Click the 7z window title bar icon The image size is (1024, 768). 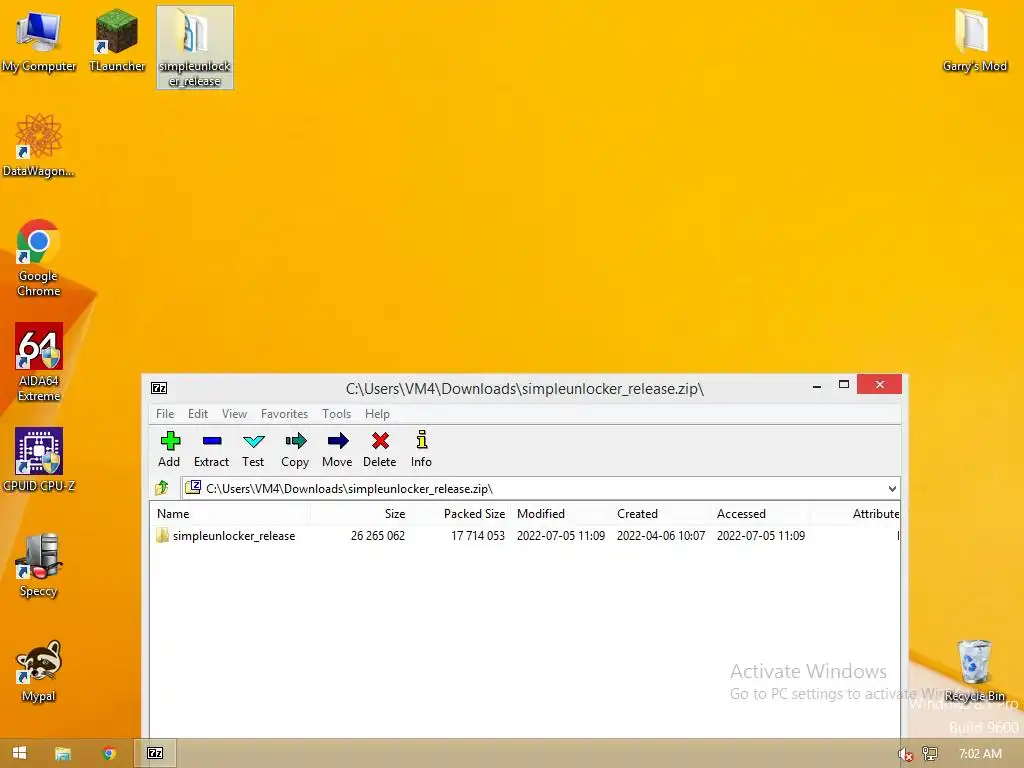(159, 388)
